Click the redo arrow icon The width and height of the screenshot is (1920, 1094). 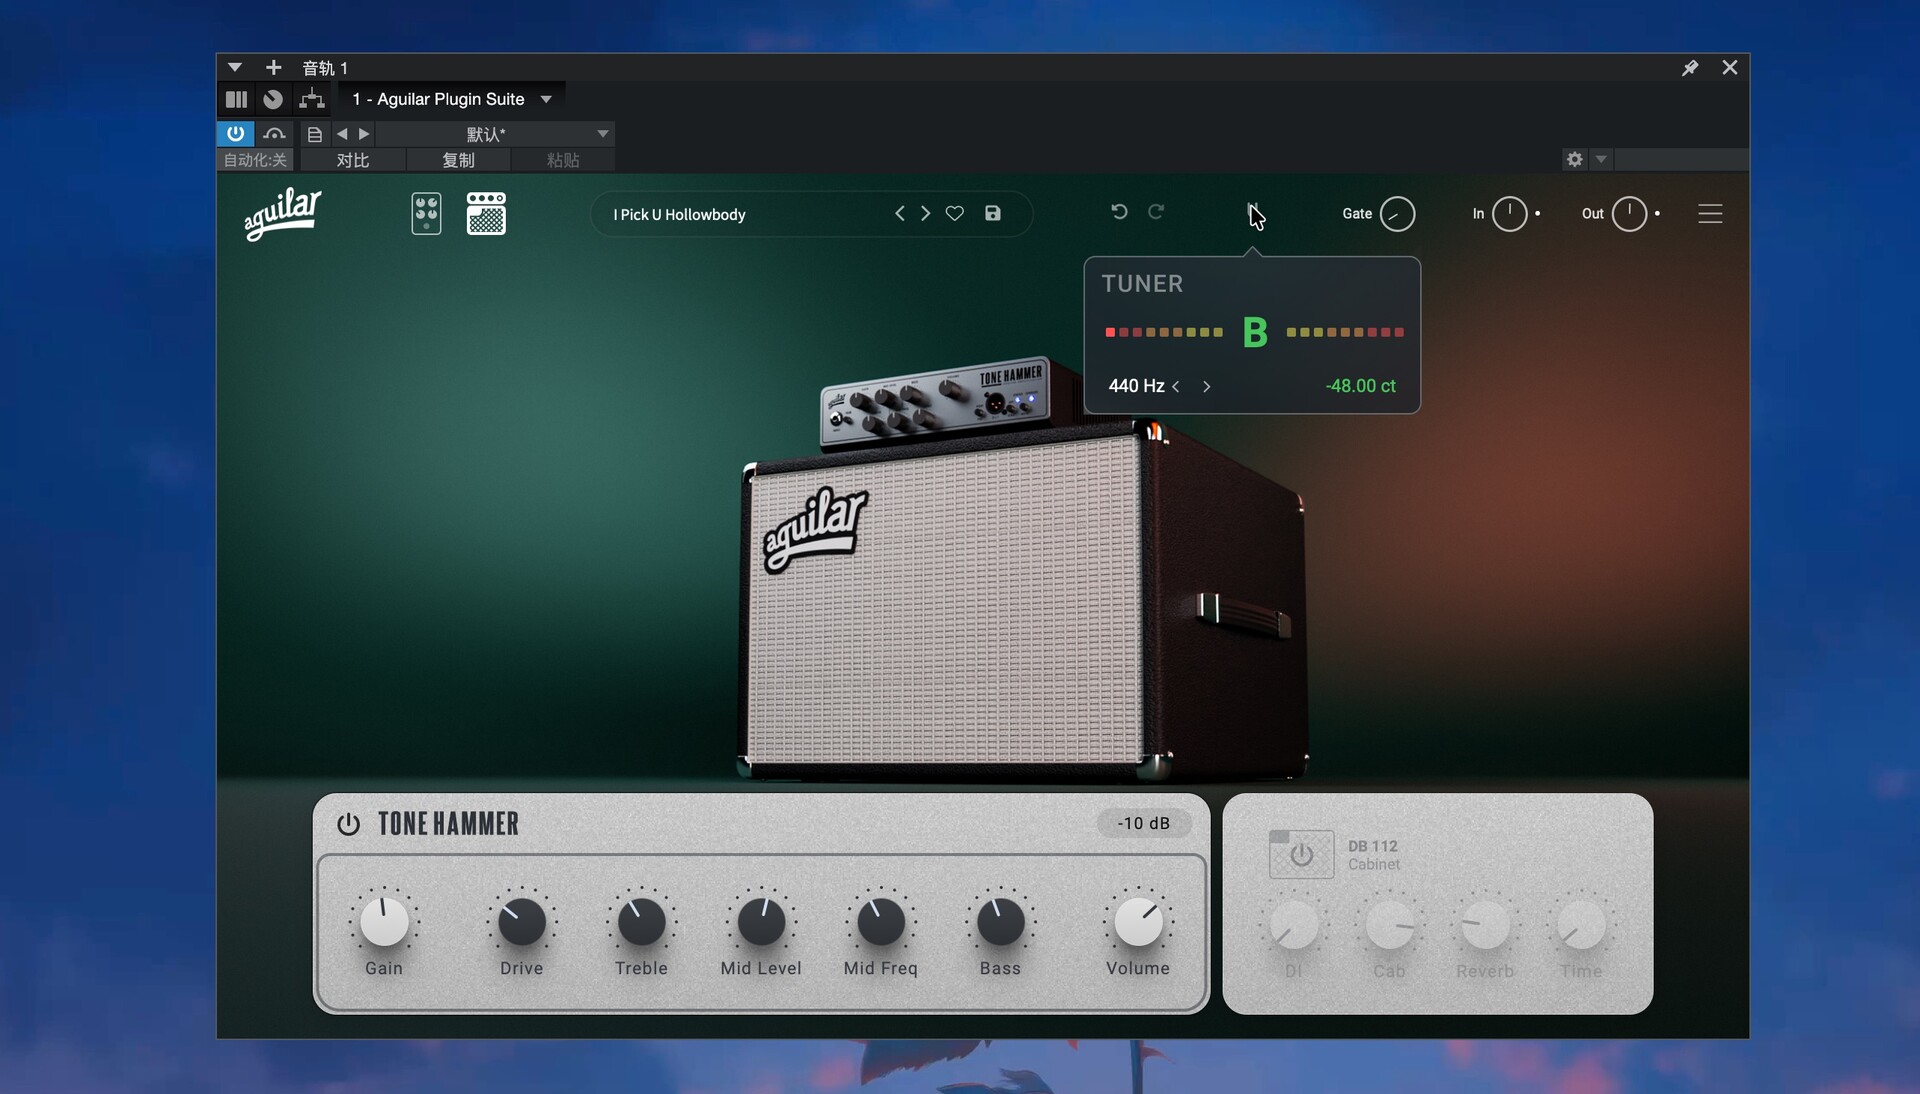click(x=1156, y=212)
